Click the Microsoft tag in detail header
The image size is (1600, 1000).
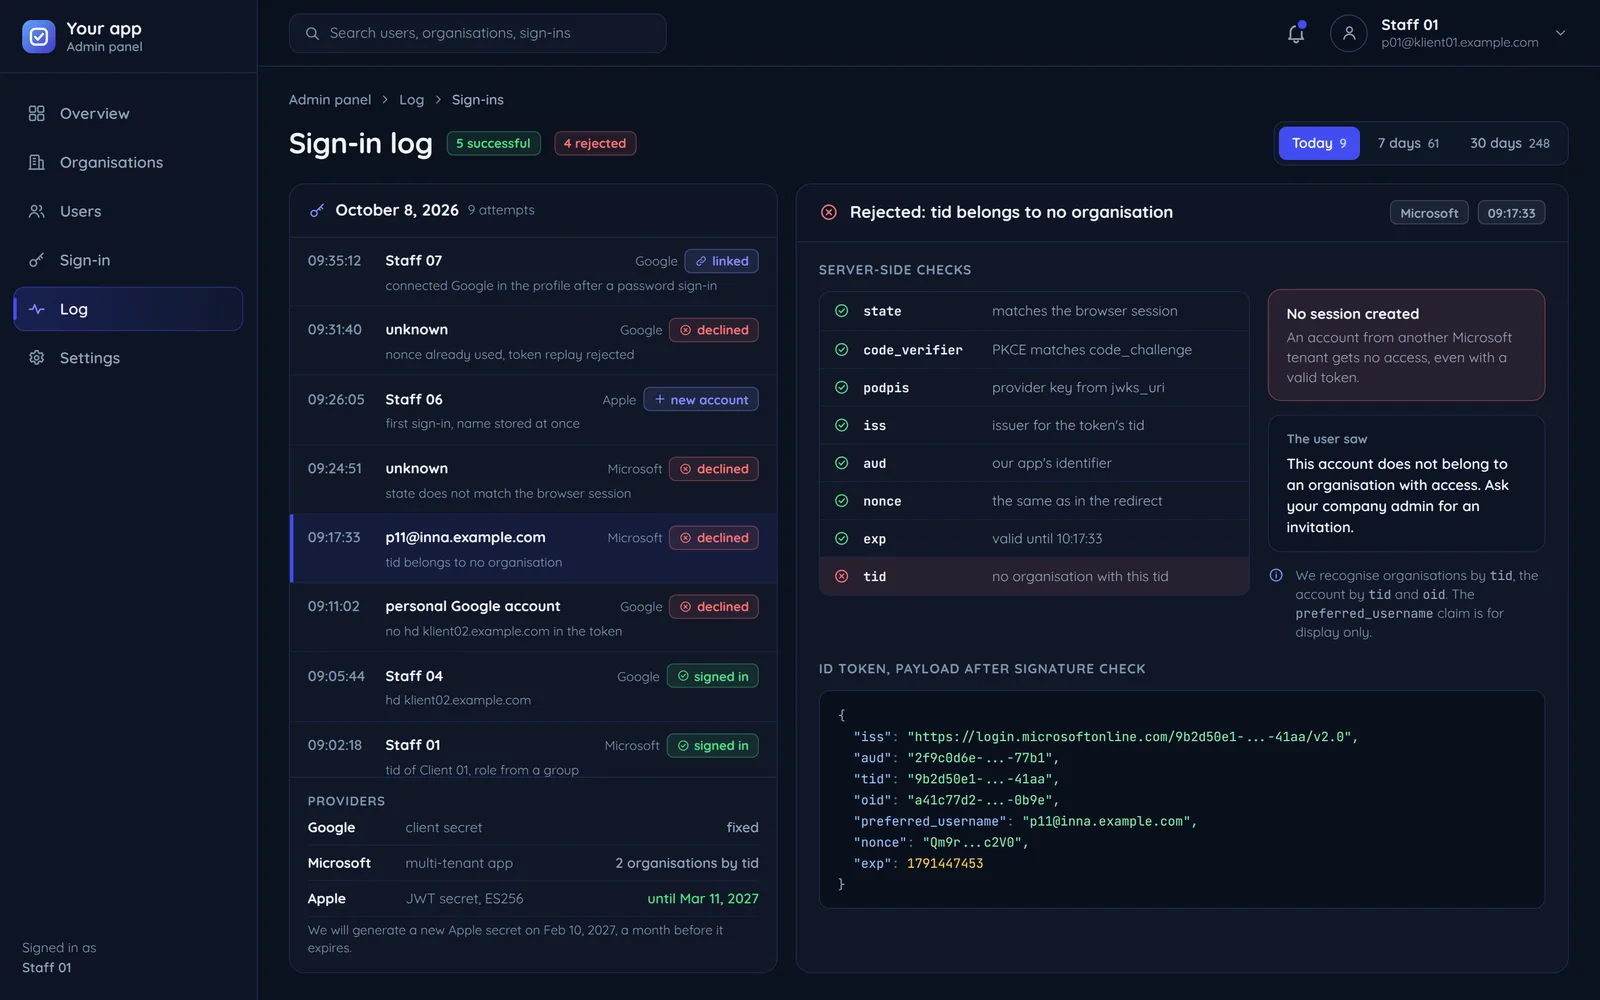coord(1429,213)
